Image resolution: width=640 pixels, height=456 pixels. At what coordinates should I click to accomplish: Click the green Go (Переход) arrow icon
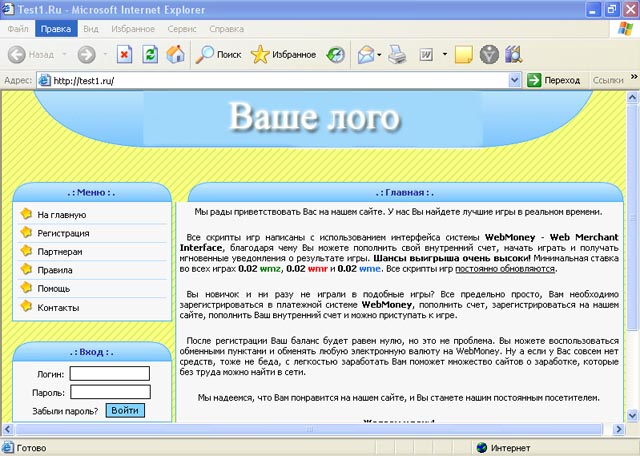pos(533,80)
